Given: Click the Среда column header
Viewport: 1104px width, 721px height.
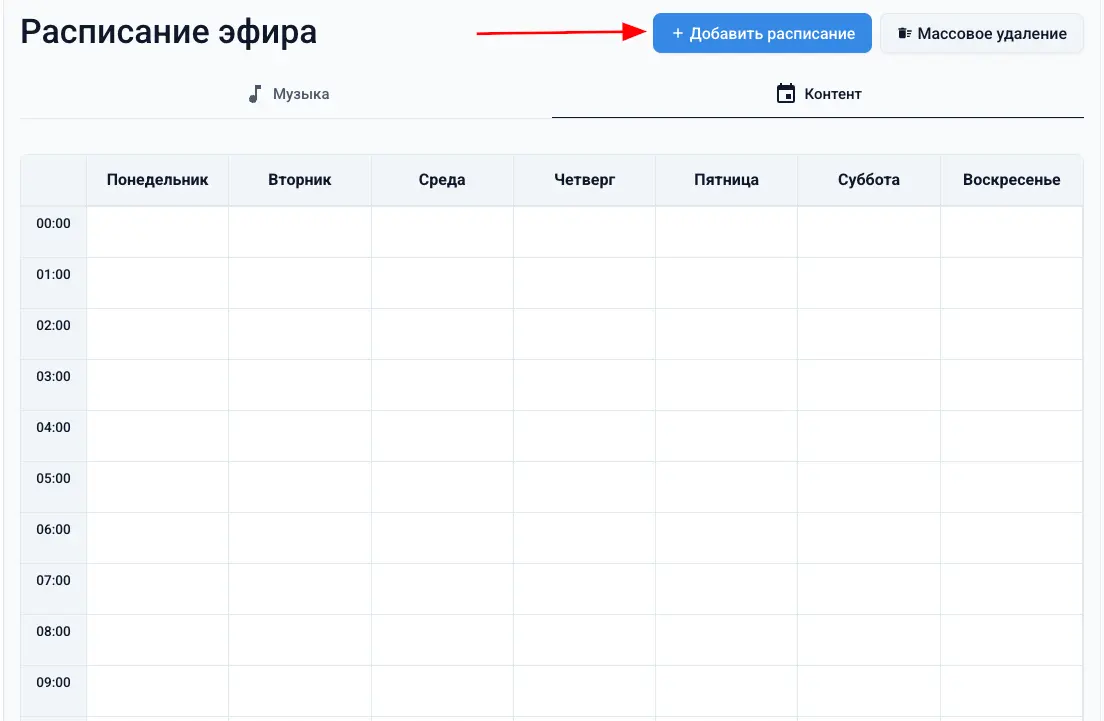Looking at the screenshot, I should pyautogui.click(x=441, y=180).
